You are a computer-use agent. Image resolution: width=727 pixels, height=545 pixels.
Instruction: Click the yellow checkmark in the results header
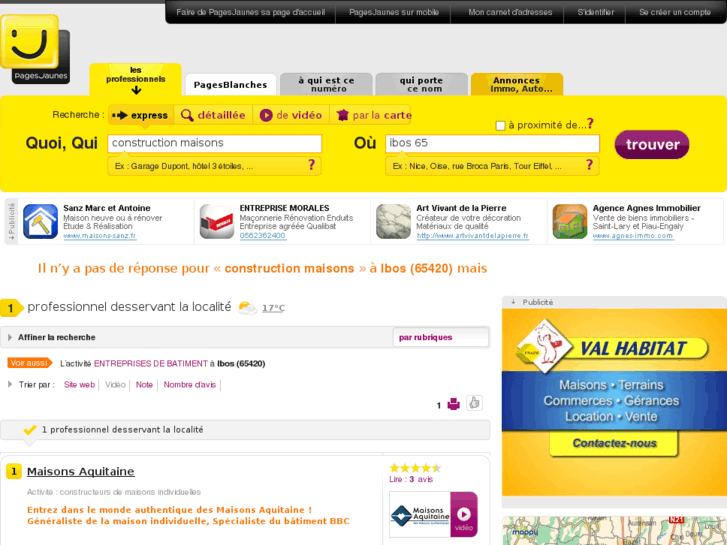point(30,430)
